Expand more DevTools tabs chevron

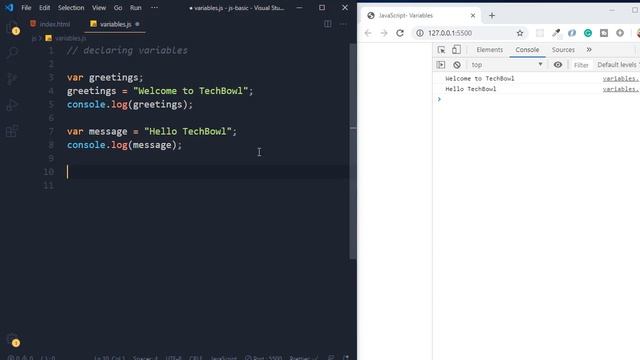pyautogui.click(x=589, y=50)
